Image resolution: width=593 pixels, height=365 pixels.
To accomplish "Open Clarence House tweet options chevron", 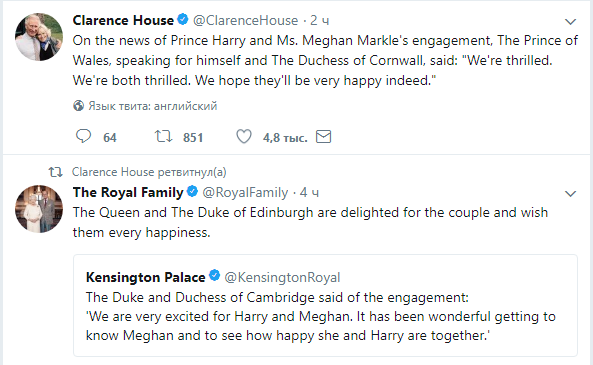I will pos(570,22).
